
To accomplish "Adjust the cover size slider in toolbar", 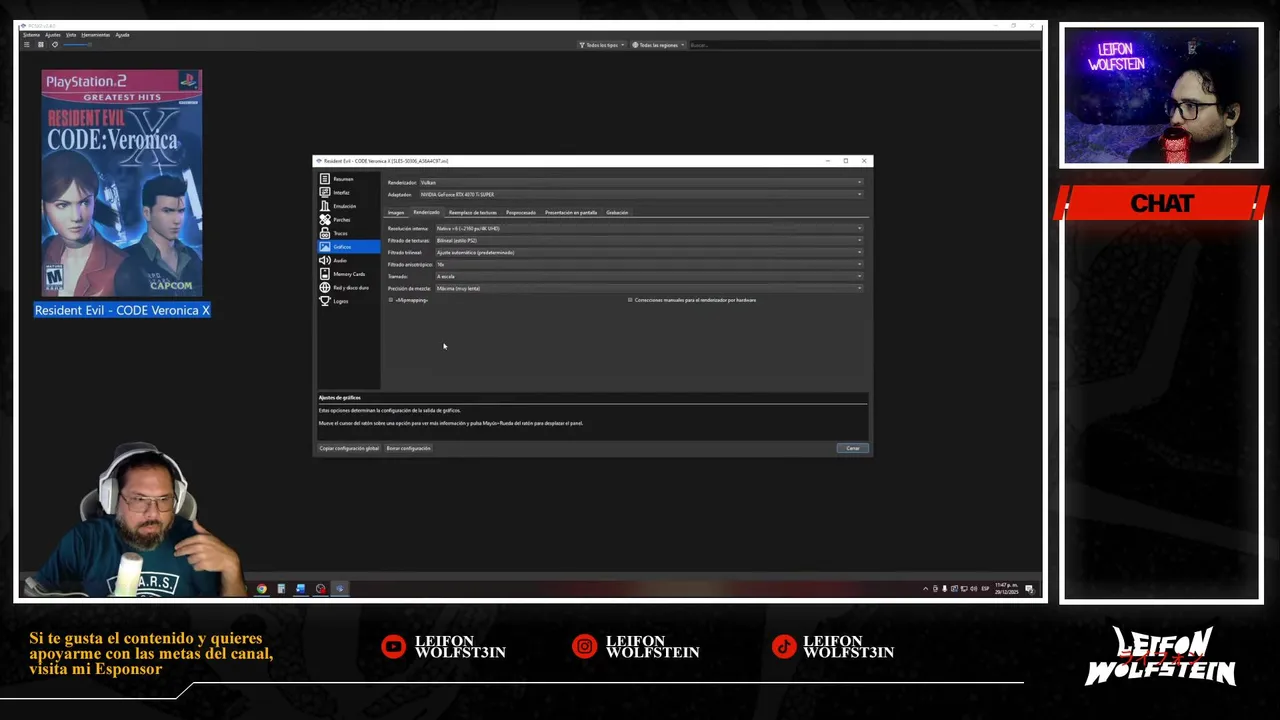I will pos(78,45).
